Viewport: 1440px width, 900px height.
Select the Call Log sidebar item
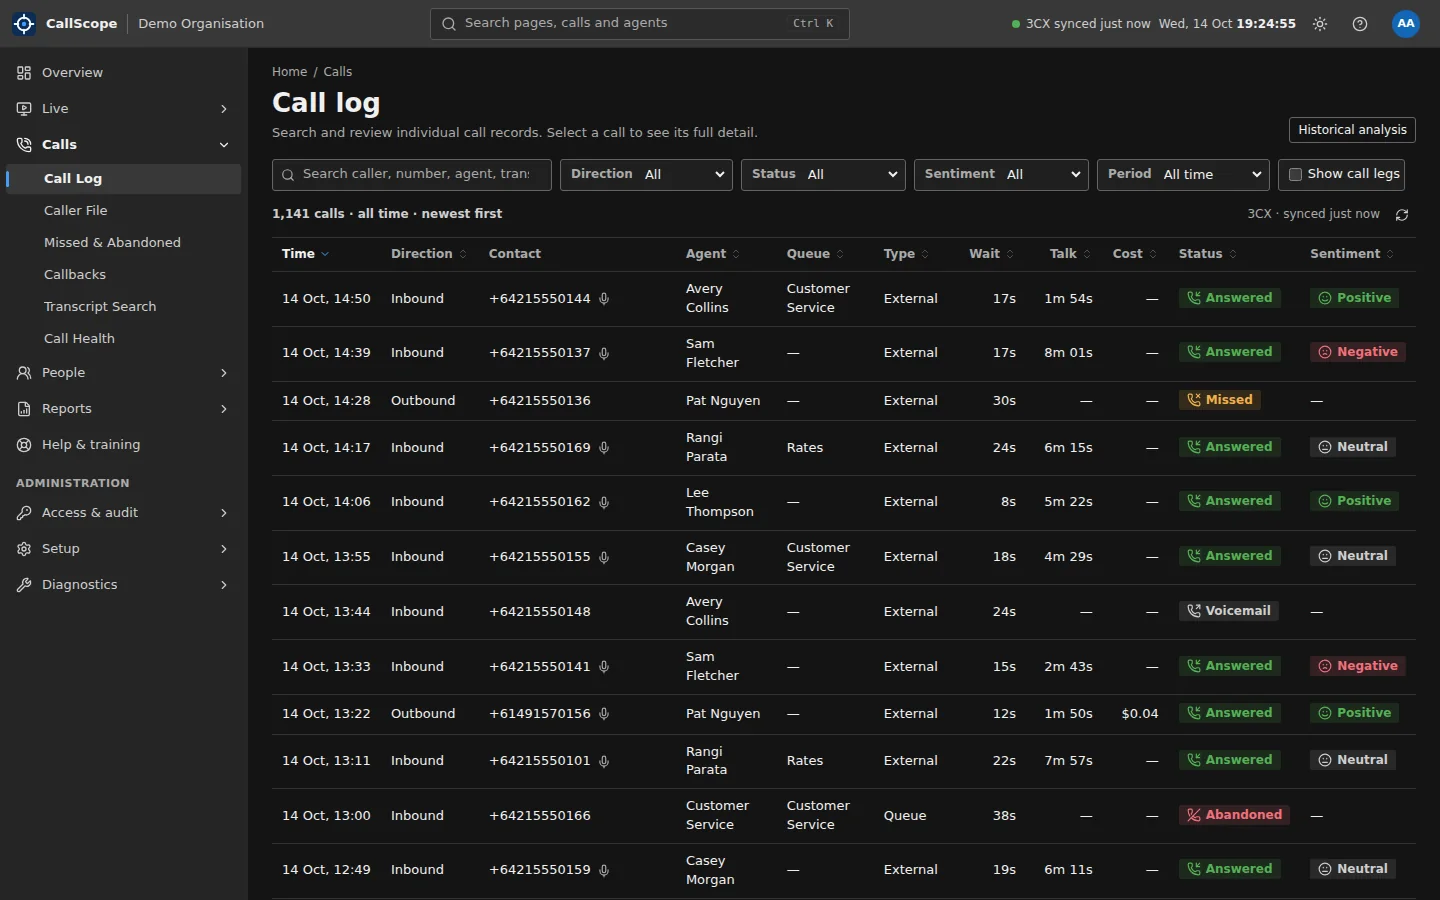tap(124, 179)
